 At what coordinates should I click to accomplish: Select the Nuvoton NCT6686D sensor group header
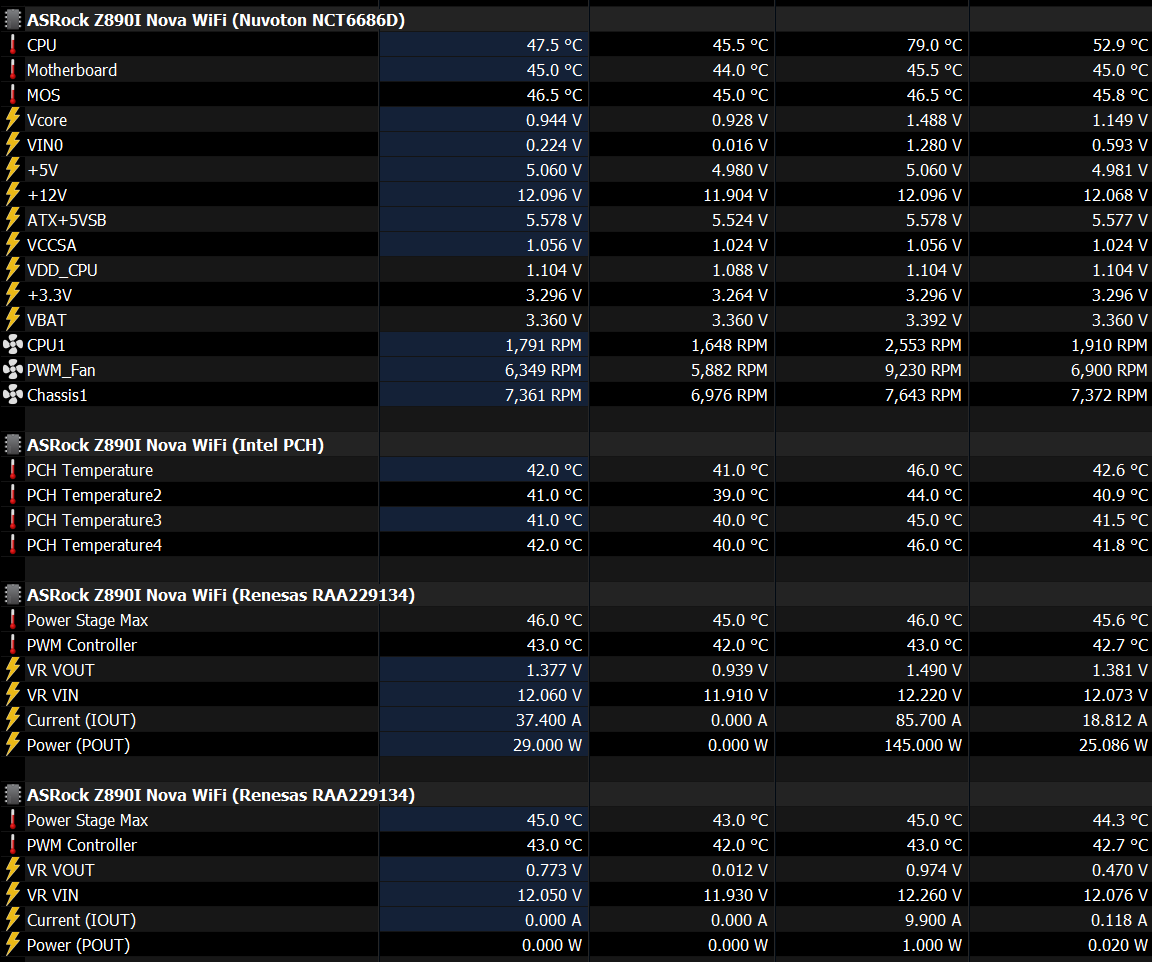point(215,20)
